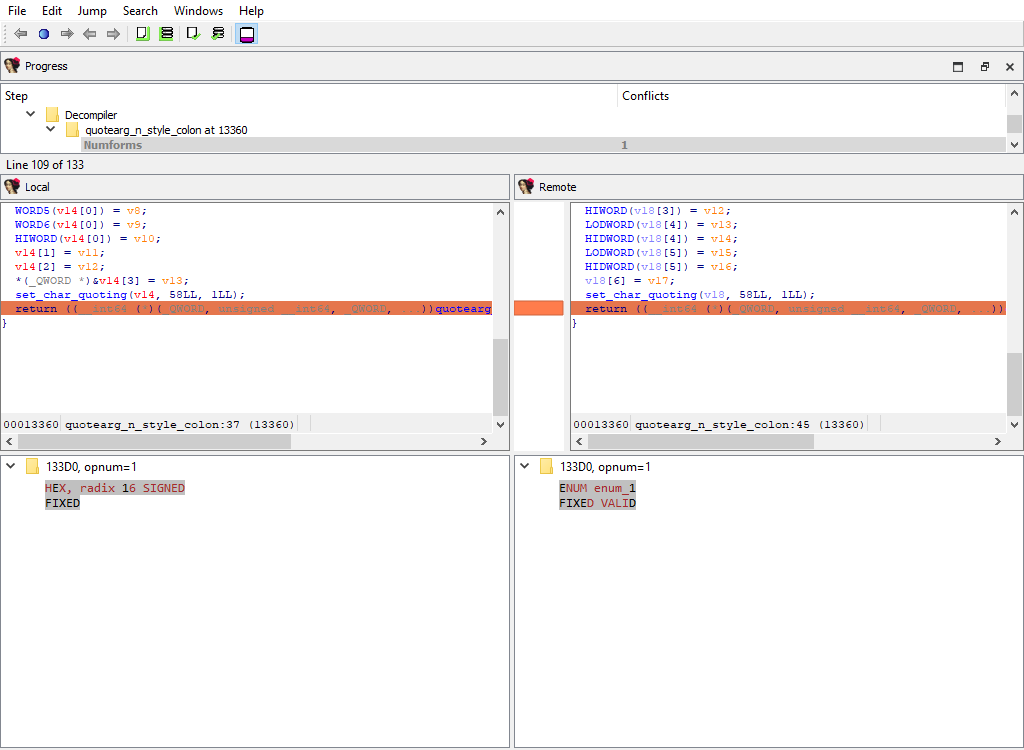
Task: Click the apply-all-forms stacked toolbar icon
Action: tap(166, 33)
